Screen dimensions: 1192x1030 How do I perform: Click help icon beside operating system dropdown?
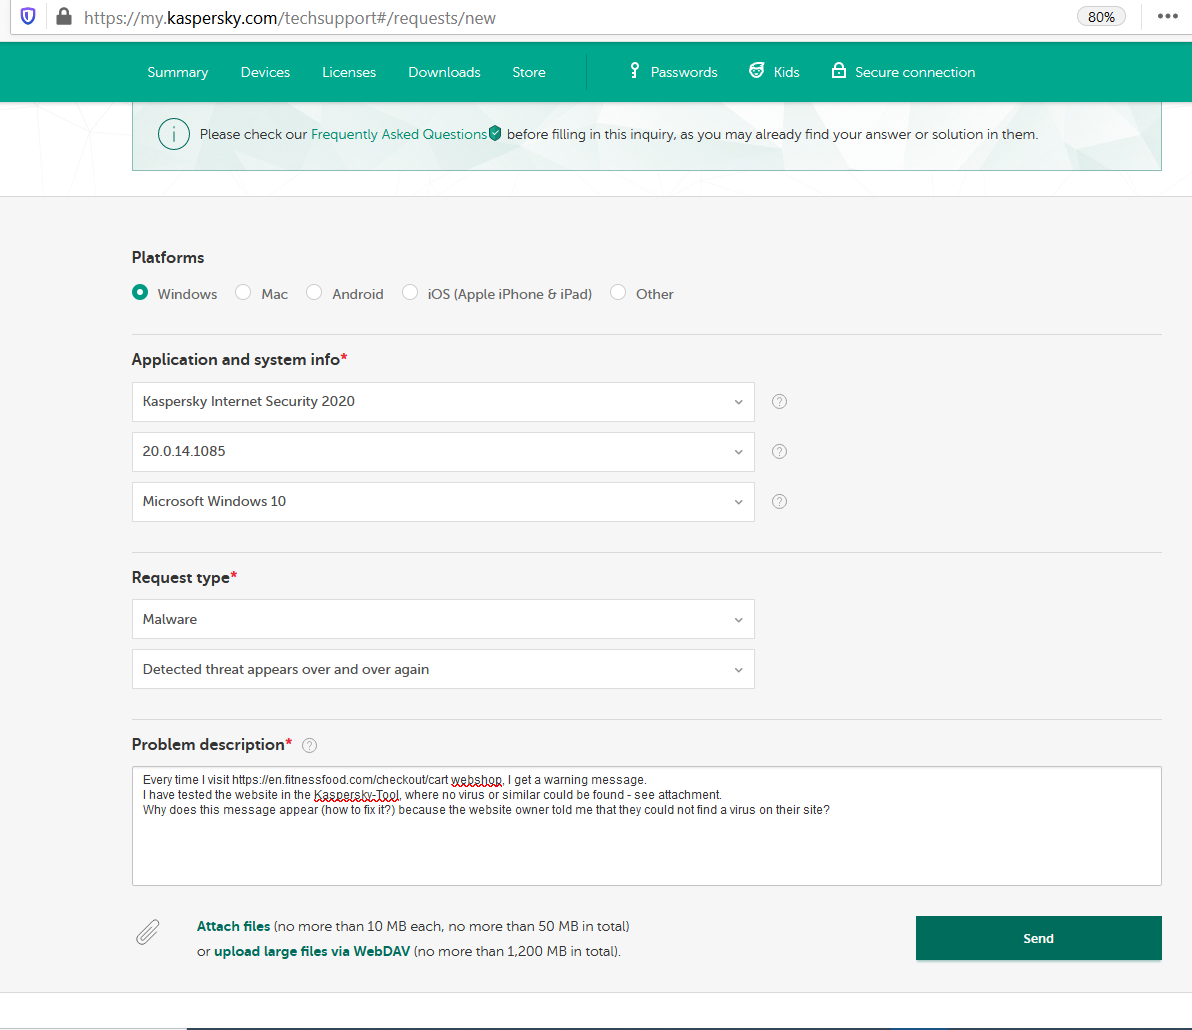pos(779,502)
